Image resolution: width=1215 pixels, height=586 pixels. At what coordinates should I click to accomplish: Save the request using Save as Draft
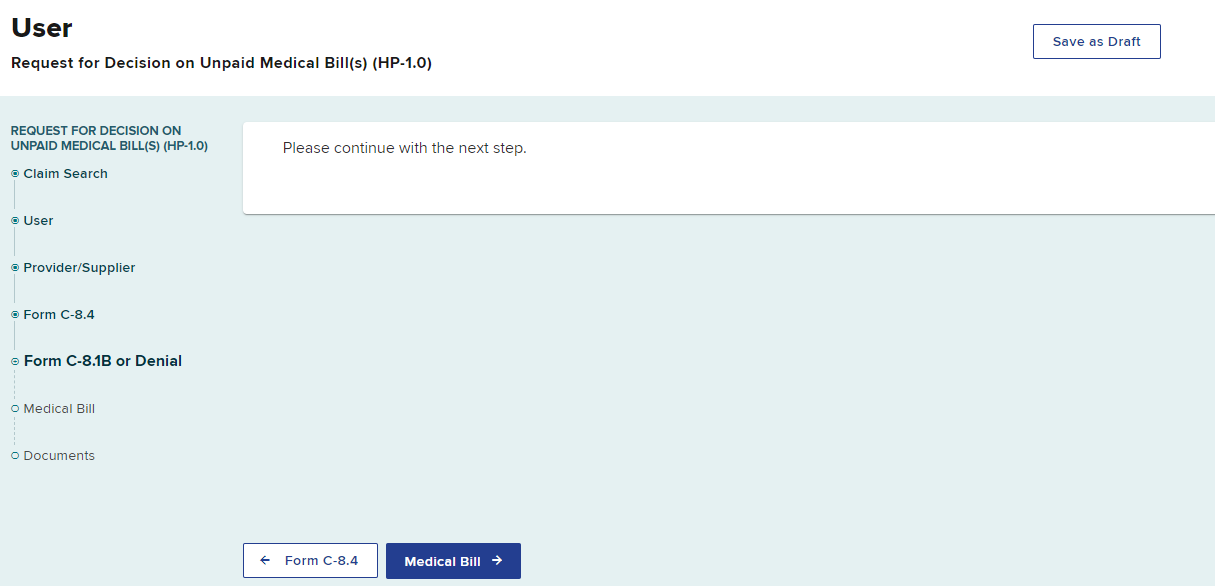pyautogui.click(x=1096, y=42)
